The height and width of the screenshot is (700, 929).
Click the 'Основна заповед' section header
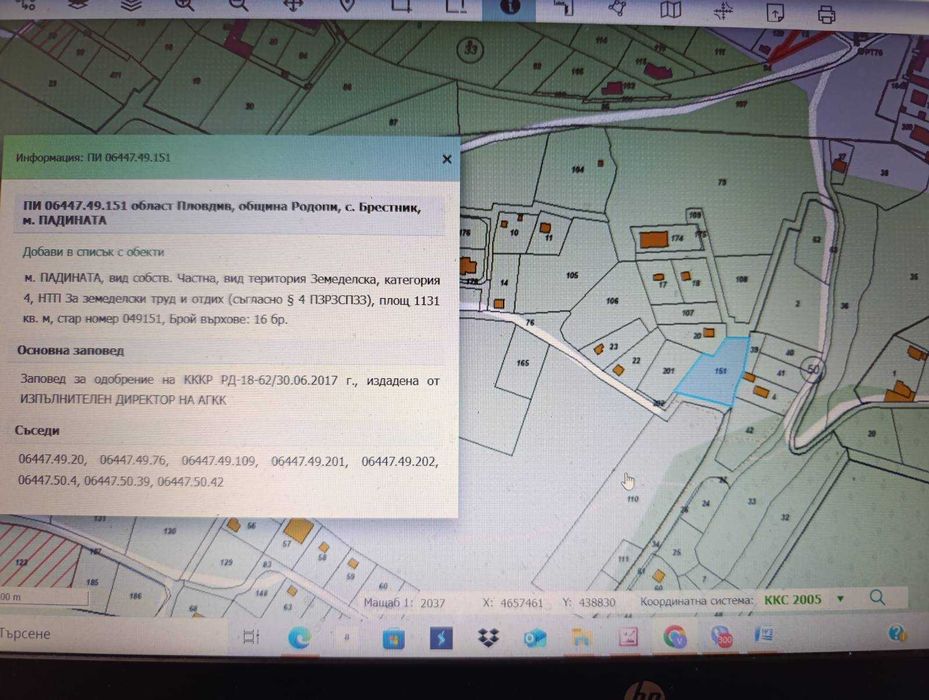click(x=71, y=350)
